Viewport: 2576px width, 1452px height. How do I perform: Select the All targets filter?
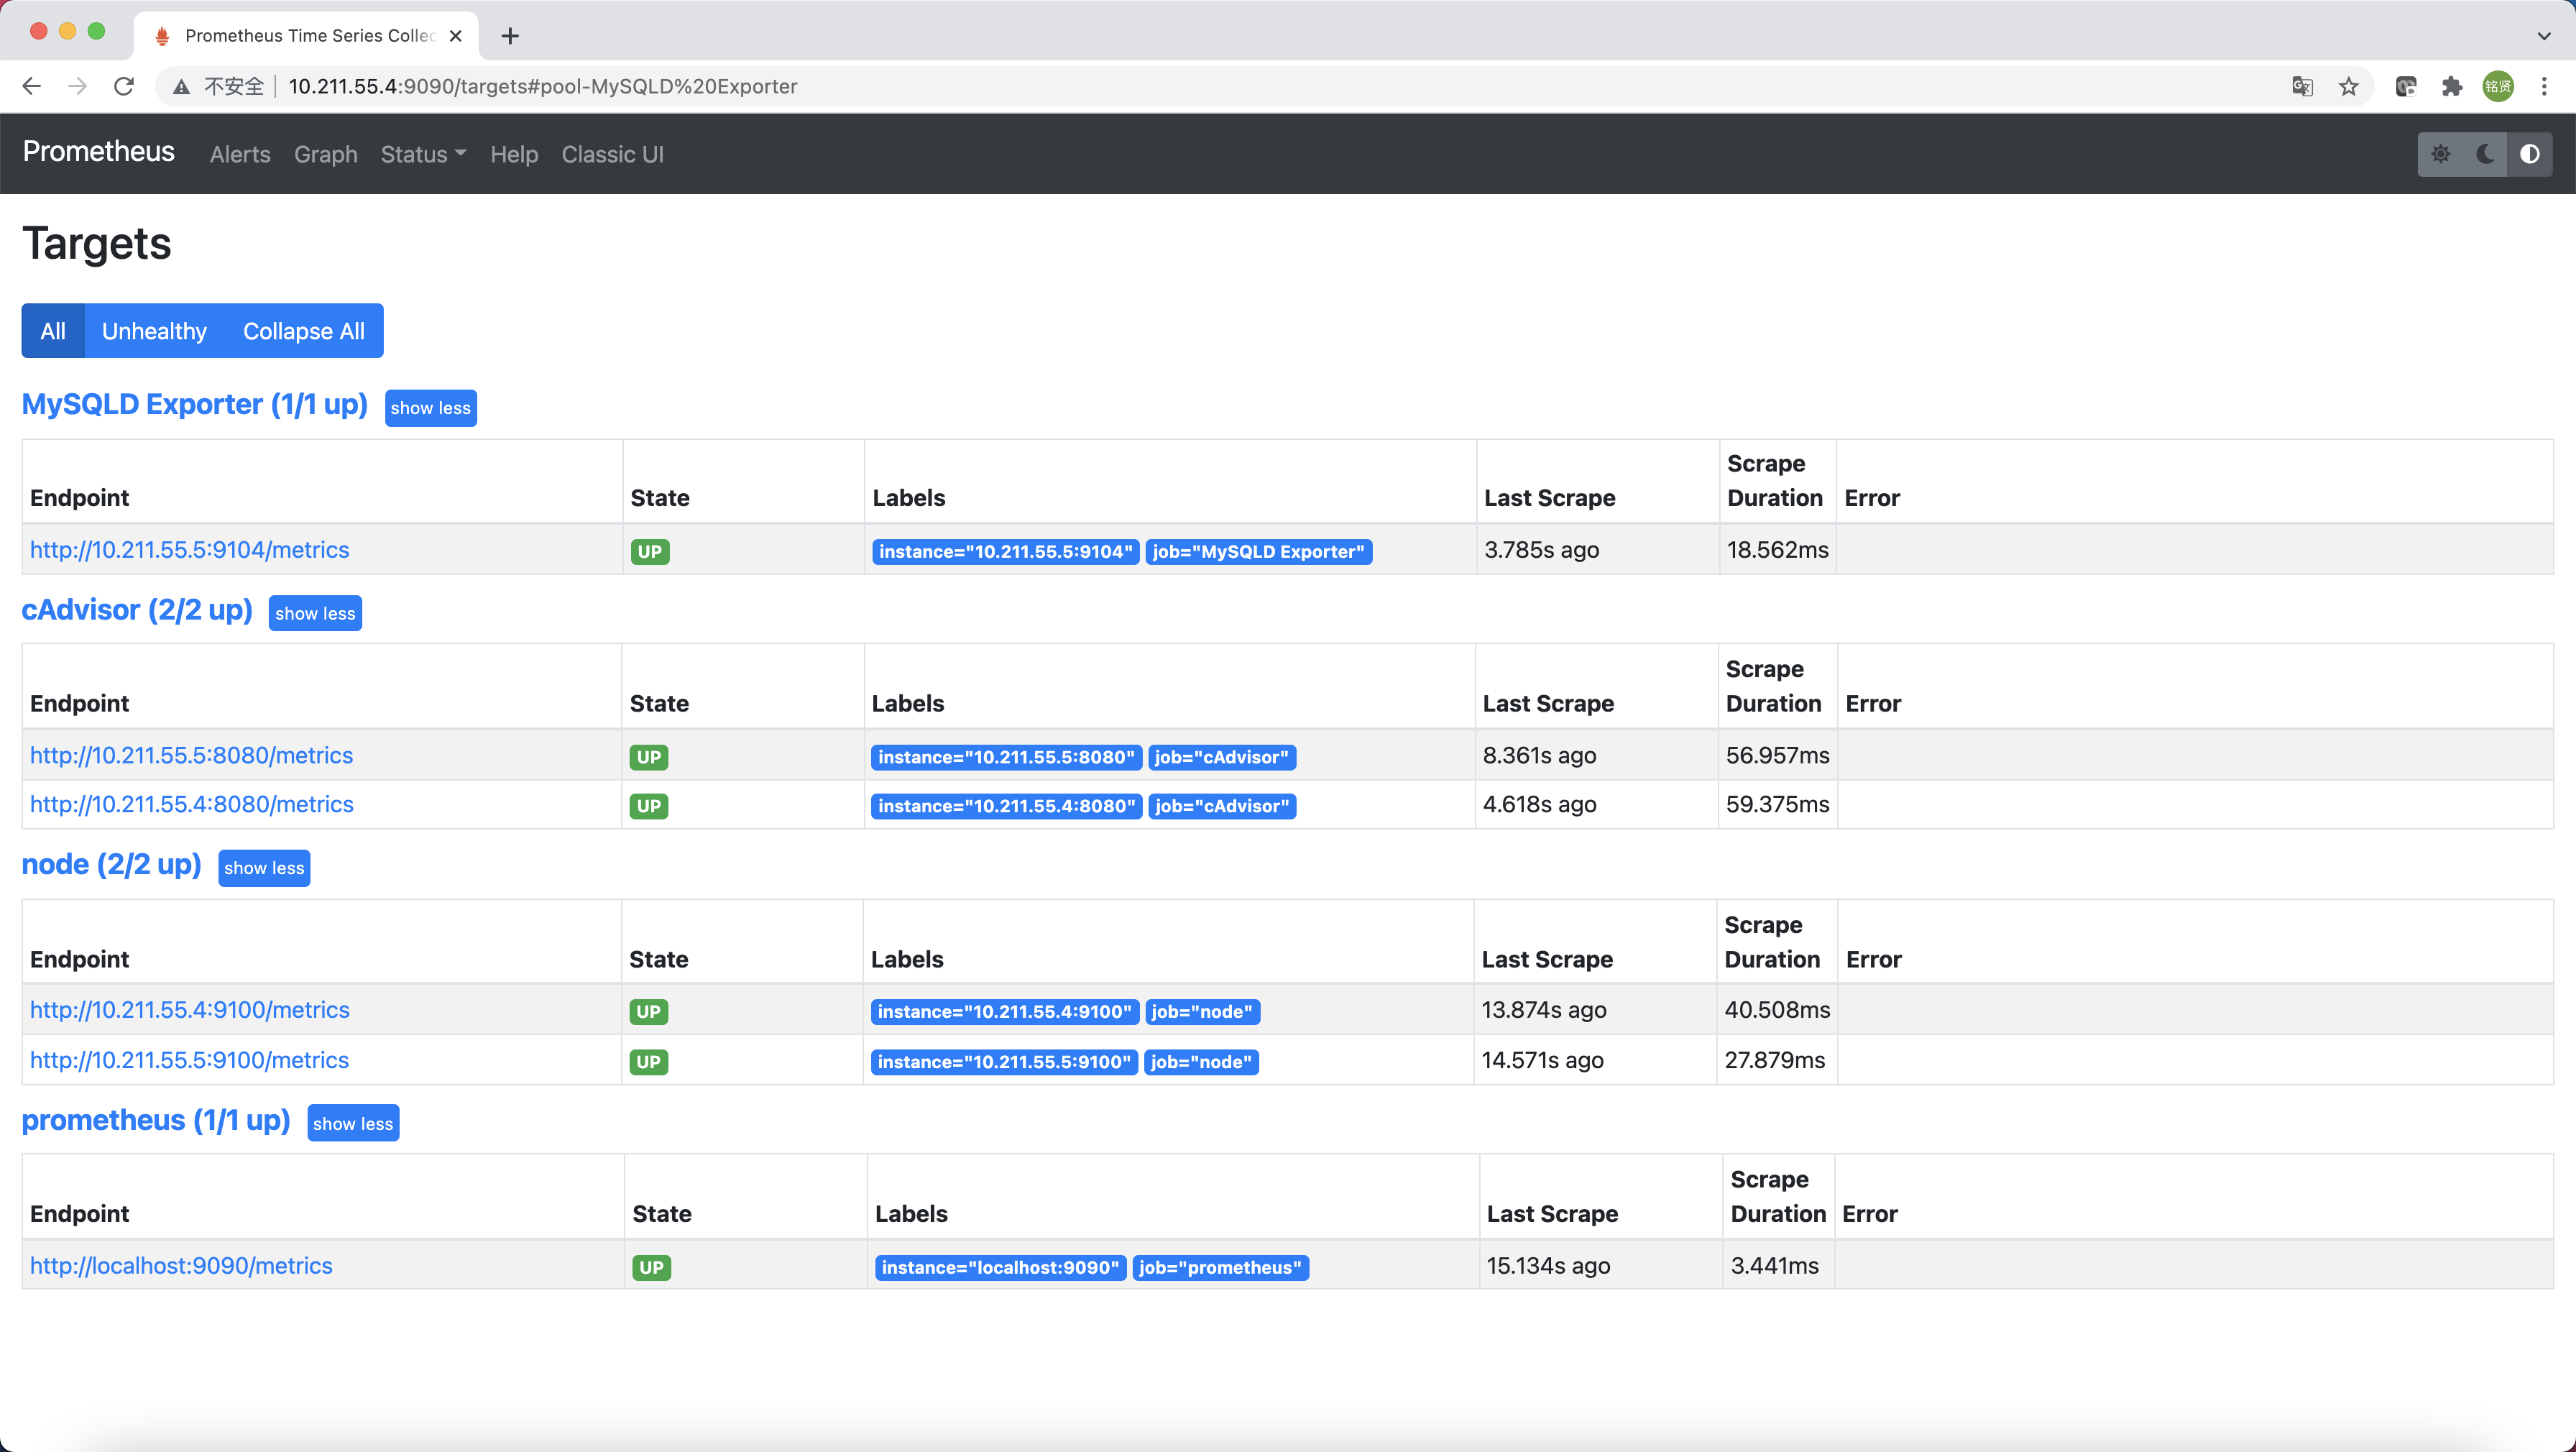[53, 331]
